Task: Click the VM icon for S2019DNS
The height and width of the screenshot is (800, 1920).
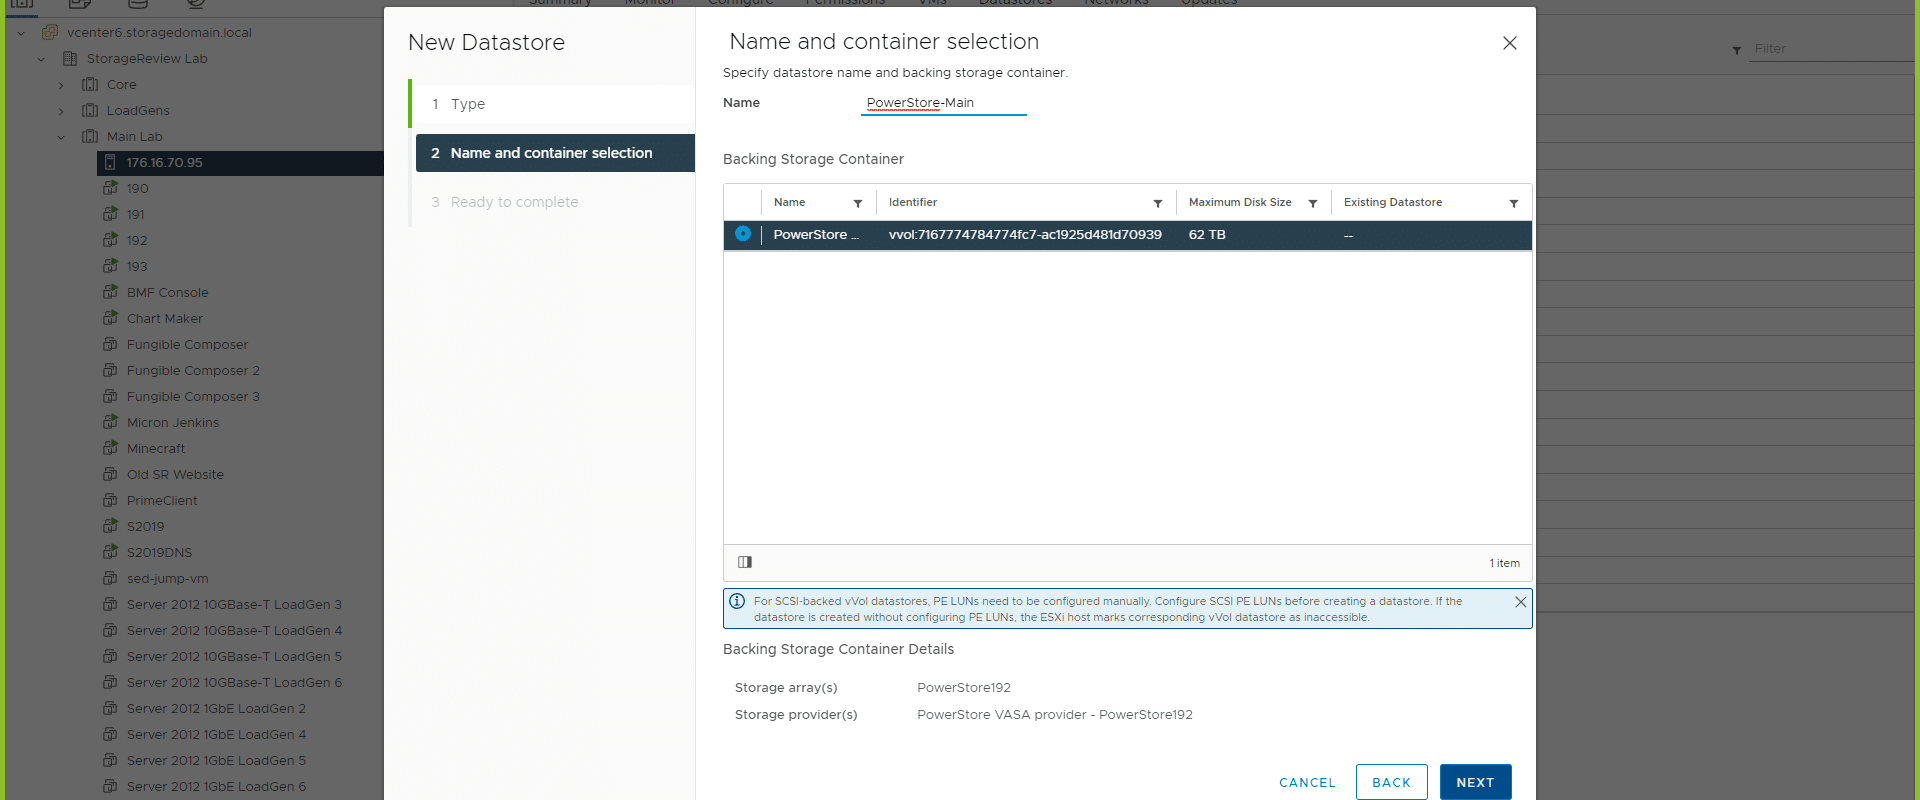Action: (110, 552)
